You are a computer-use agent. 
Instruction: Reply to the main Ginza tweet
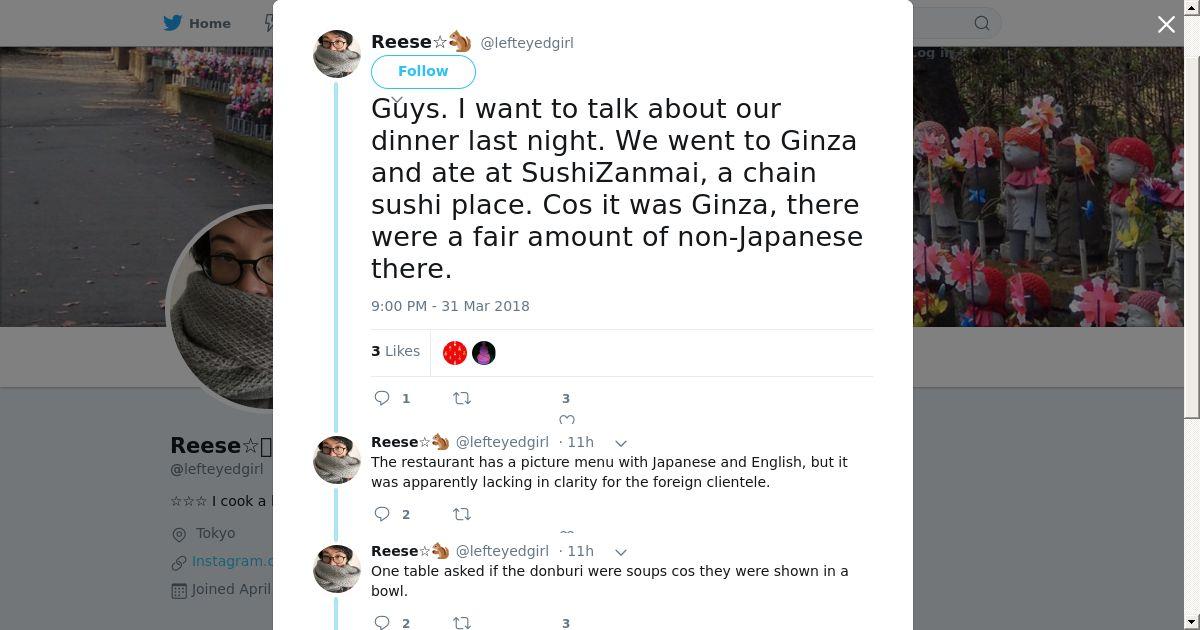382,398
